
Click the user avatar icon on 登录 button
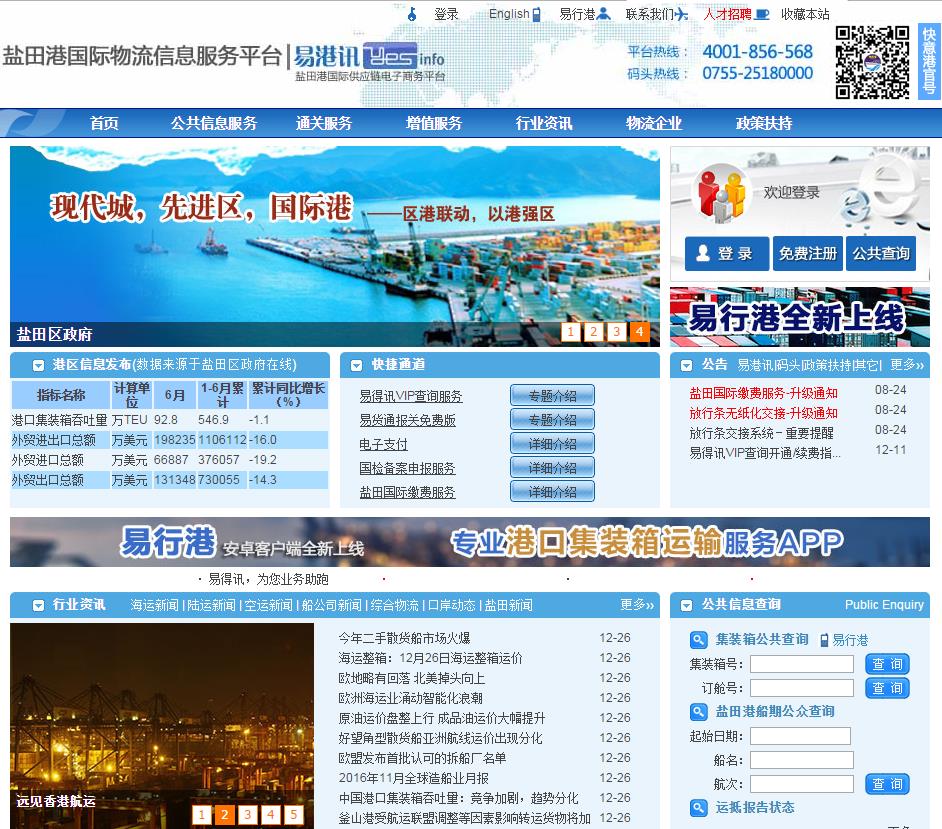(x=702, y=253)
